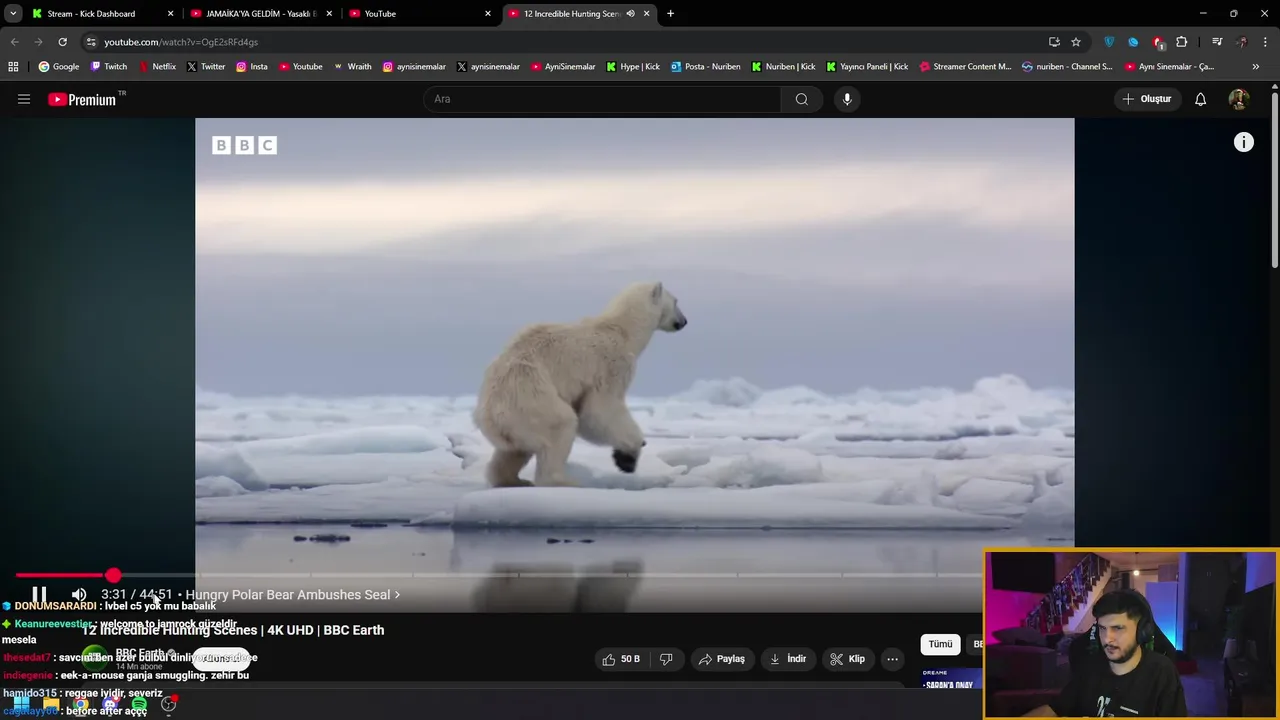Like the video thumbs up
1280x720 pixels.
[x=621, y=659]
